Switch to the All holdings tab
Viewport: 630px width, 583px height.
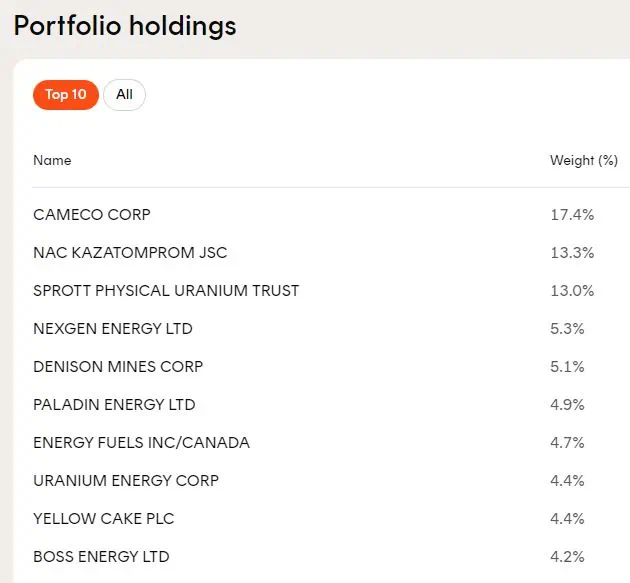(124, 95)
